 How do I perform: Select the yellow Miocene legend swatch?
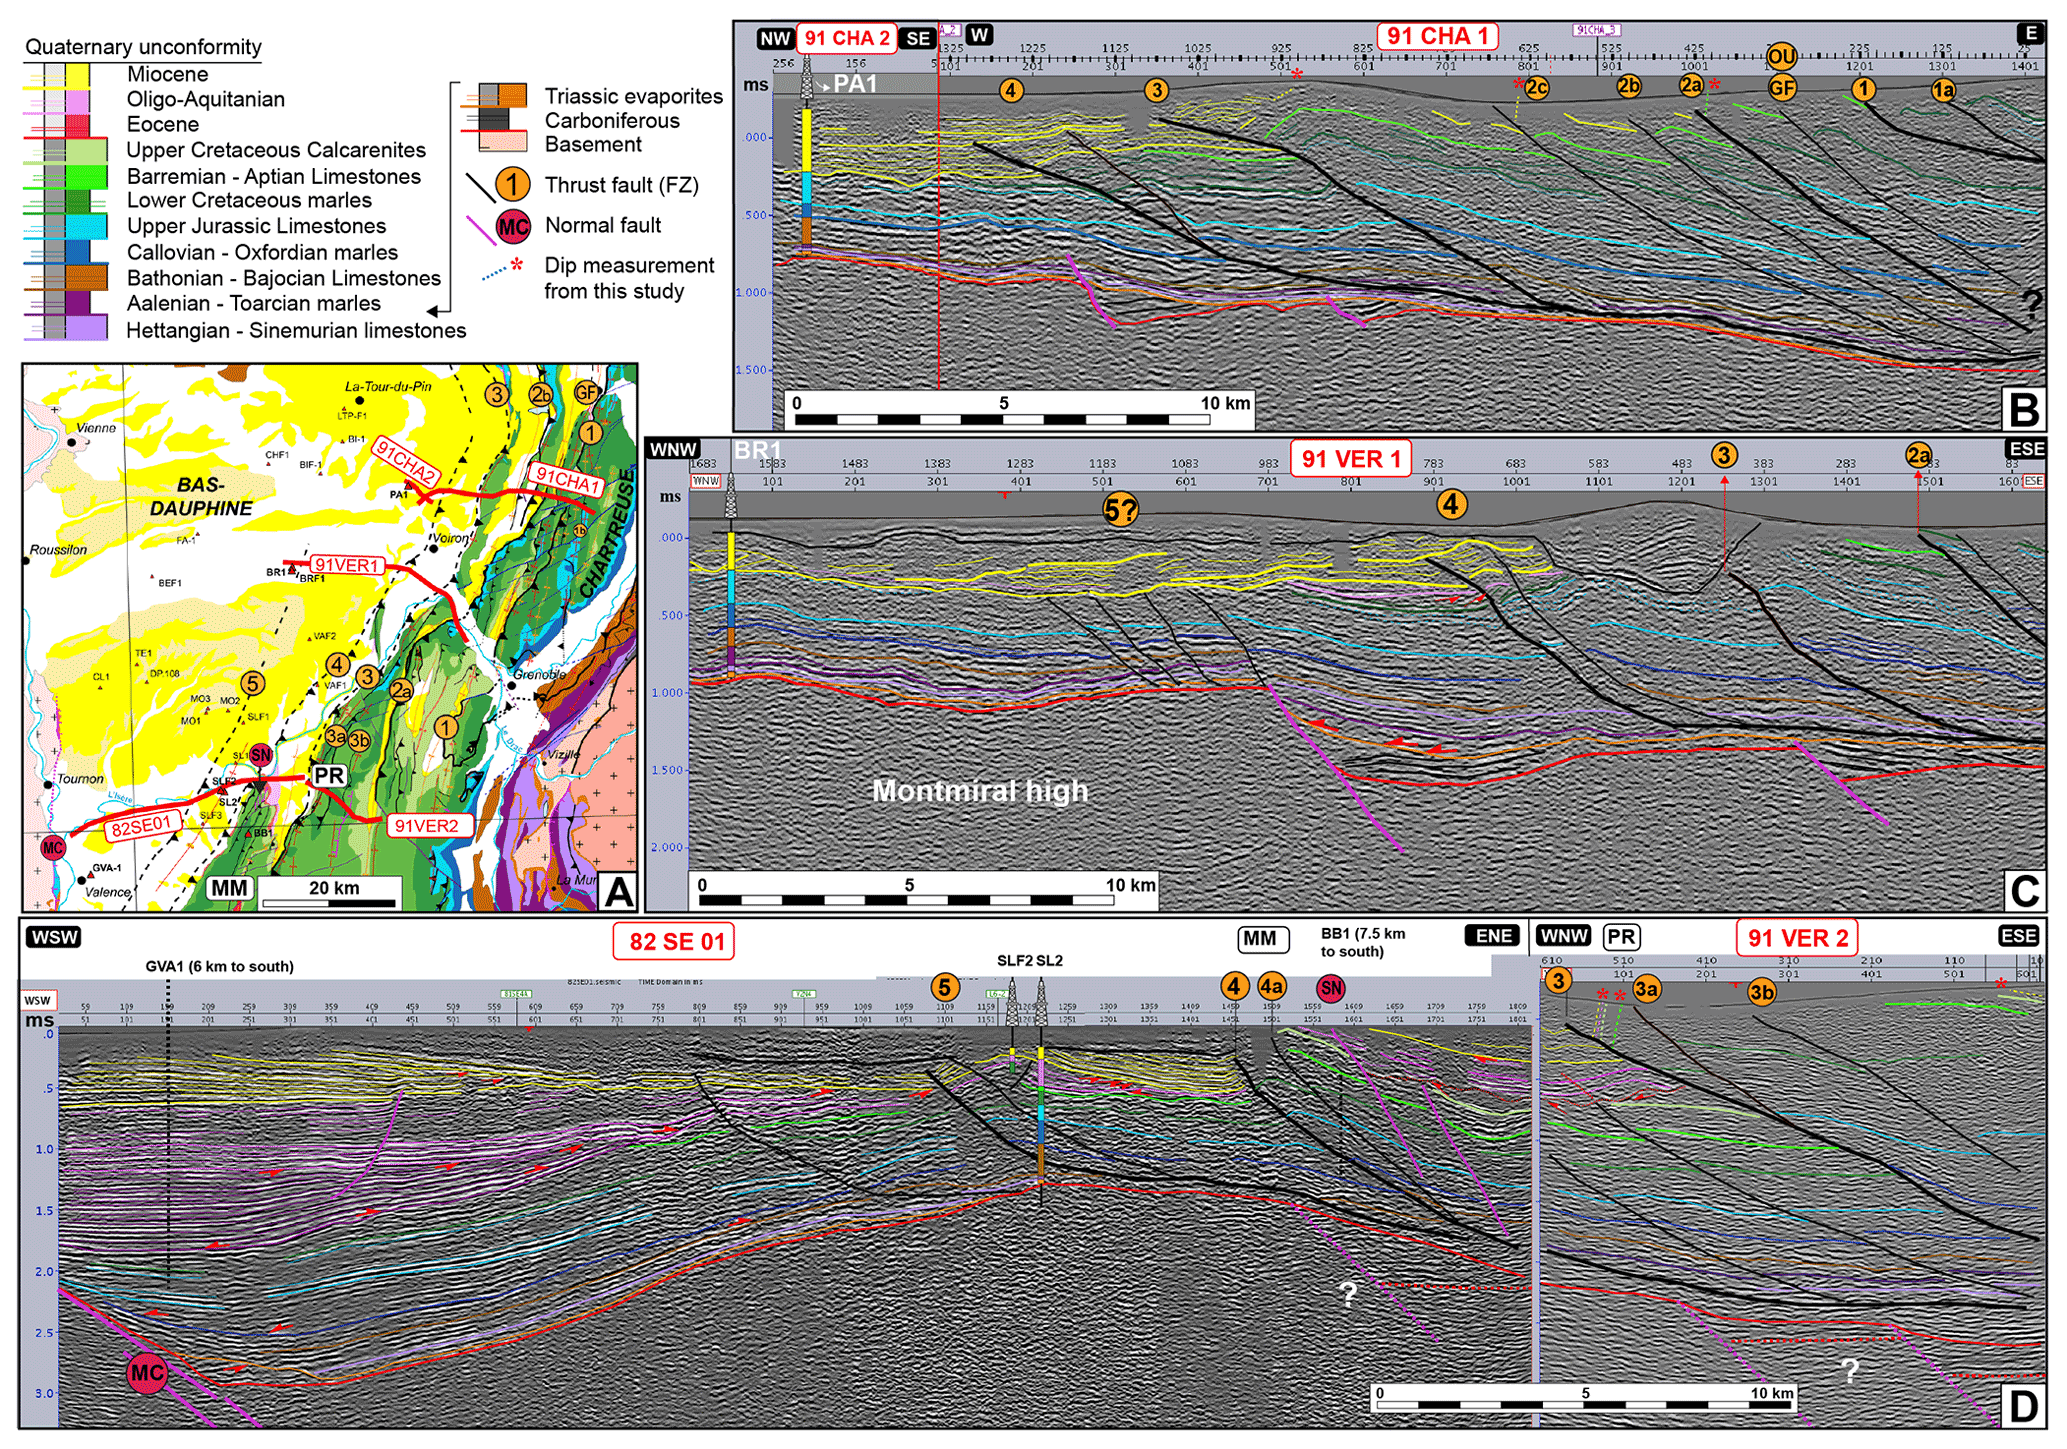(77, 75)
